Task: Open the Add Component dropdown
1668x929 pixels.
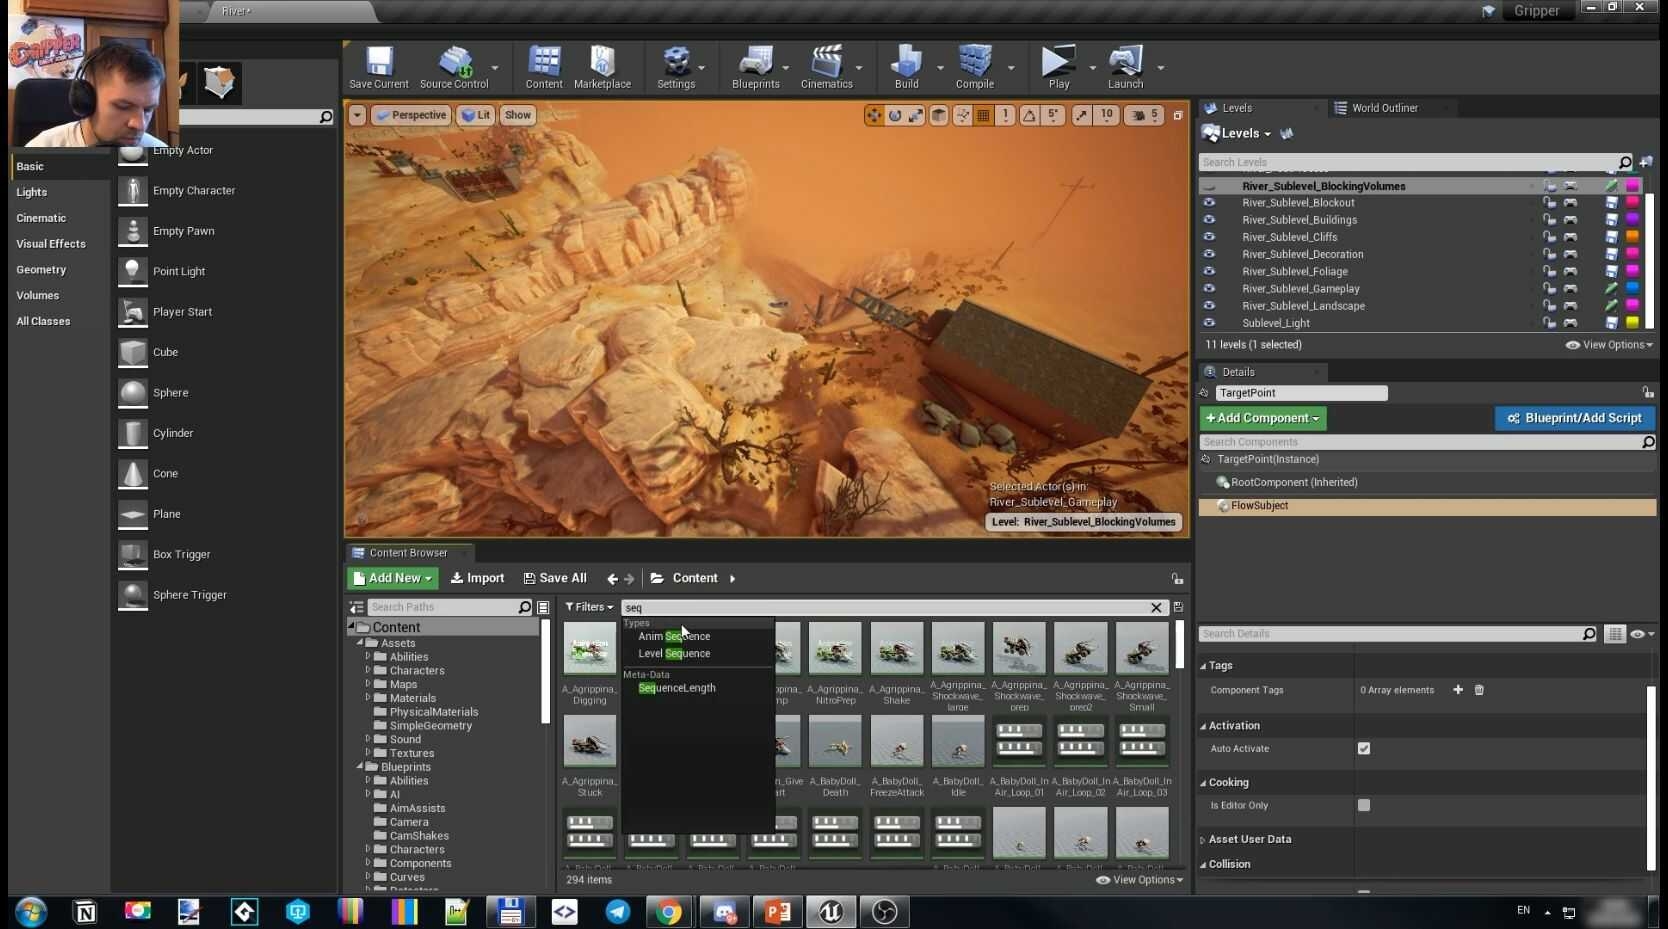Action: (1263, 418)
